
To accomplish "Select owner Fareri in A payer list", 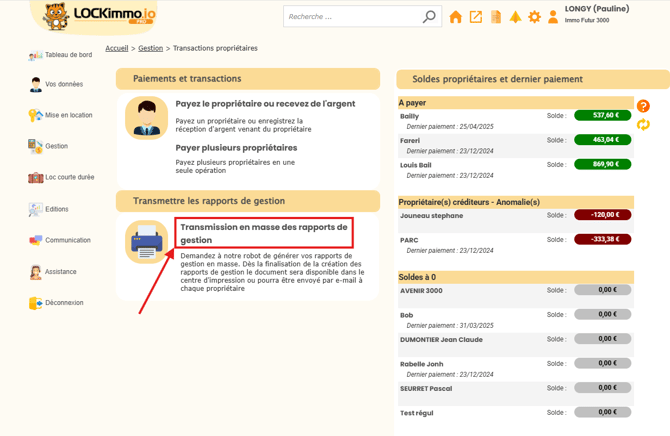I will click(x=410, y=141).
